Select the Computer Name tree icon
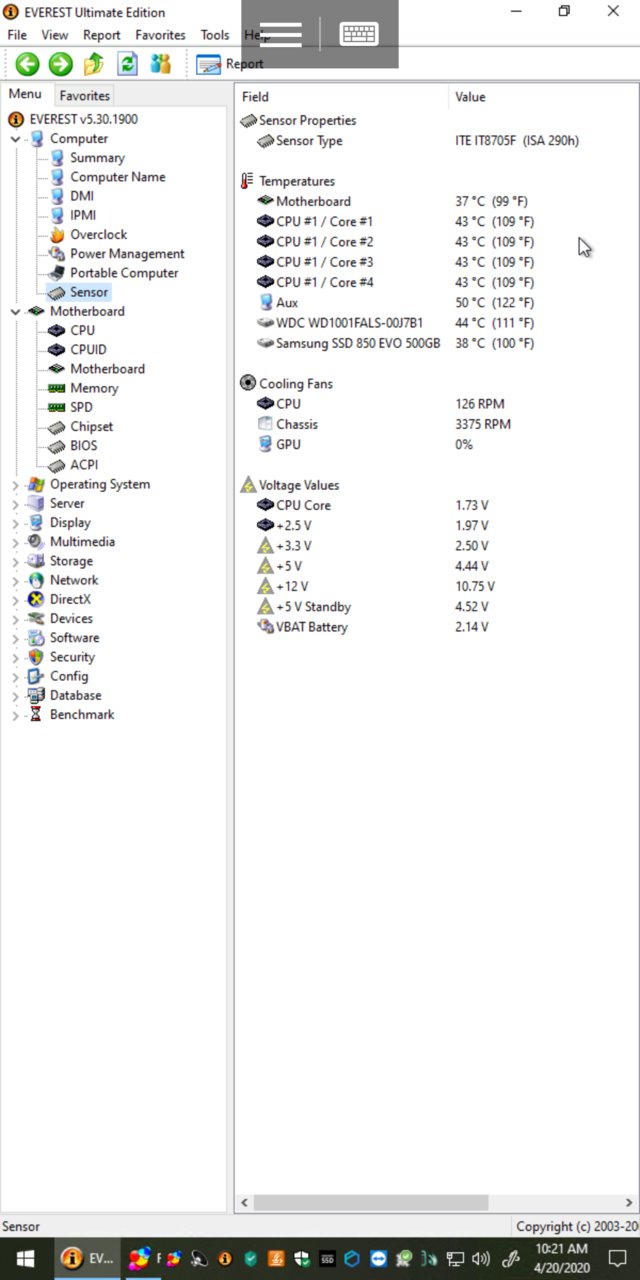Image resolution: width=640 pixels, height=1280 pixels. pyautogui.click(x=57, y=177)
